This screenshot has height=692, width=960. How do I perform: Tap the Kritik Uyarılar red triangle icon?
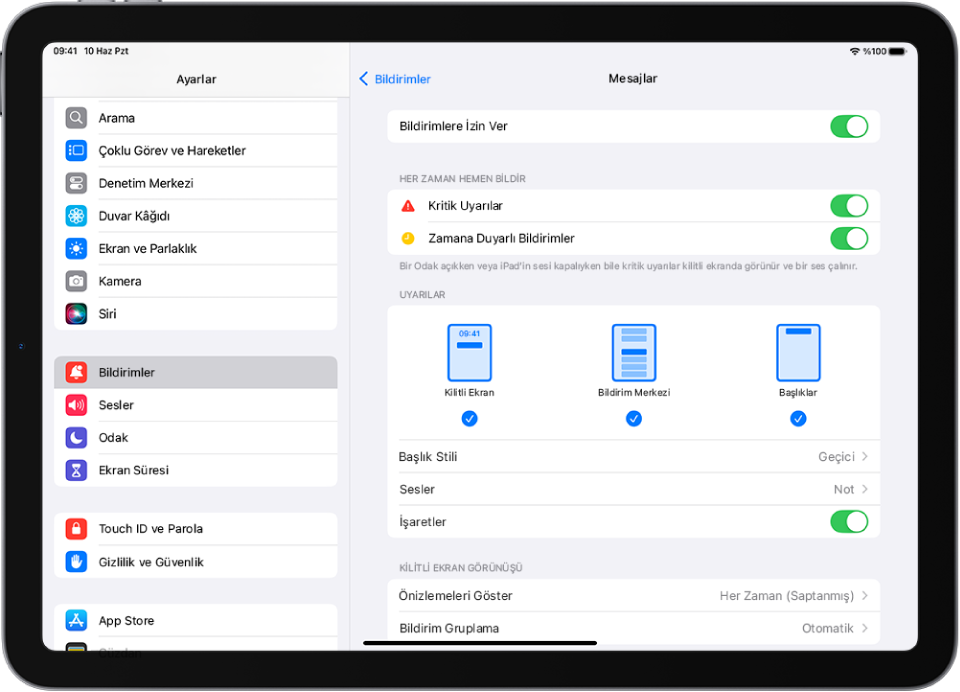point(408,206)
